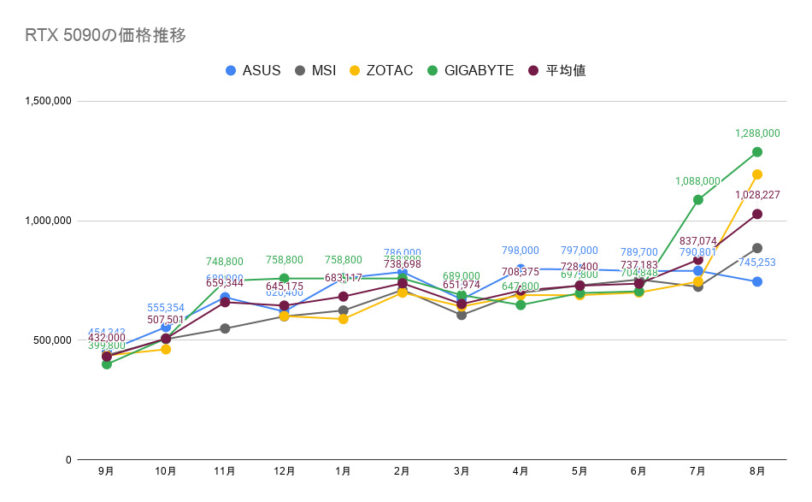Select the gray MSI data point at 11月

point(225,328)
